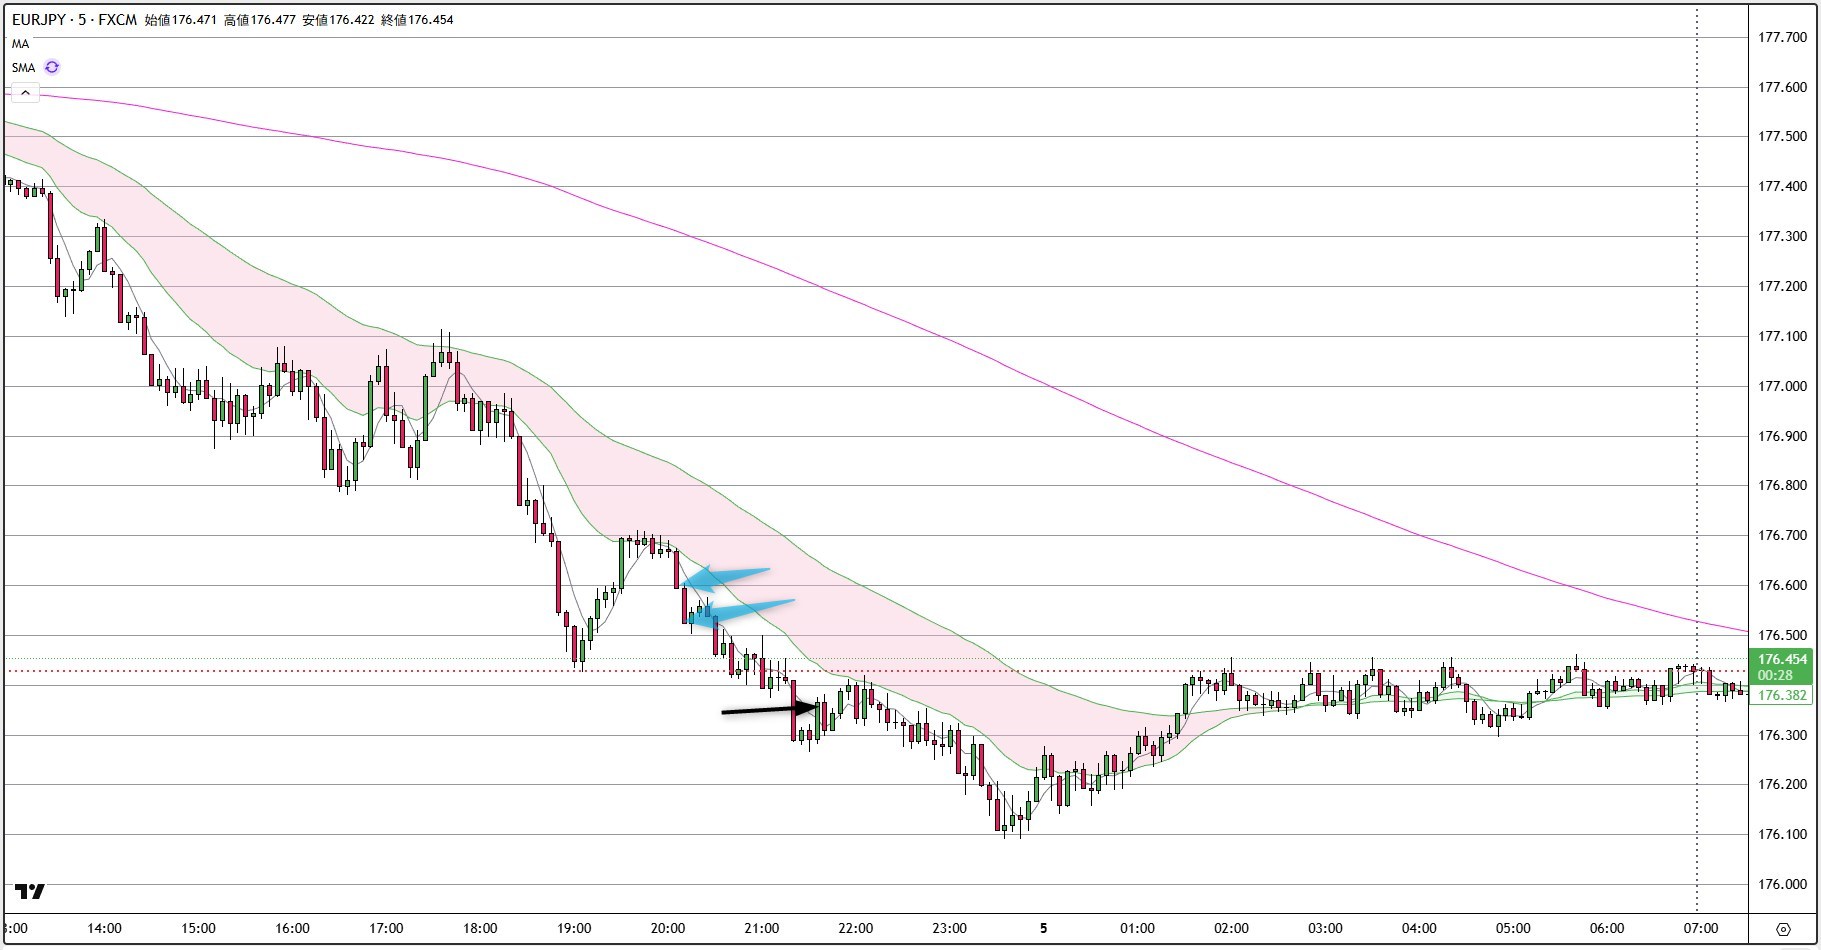Collapse the indicator legend with chevron
The width and height of the screenshot is (1821, 950).
[24, 93]
